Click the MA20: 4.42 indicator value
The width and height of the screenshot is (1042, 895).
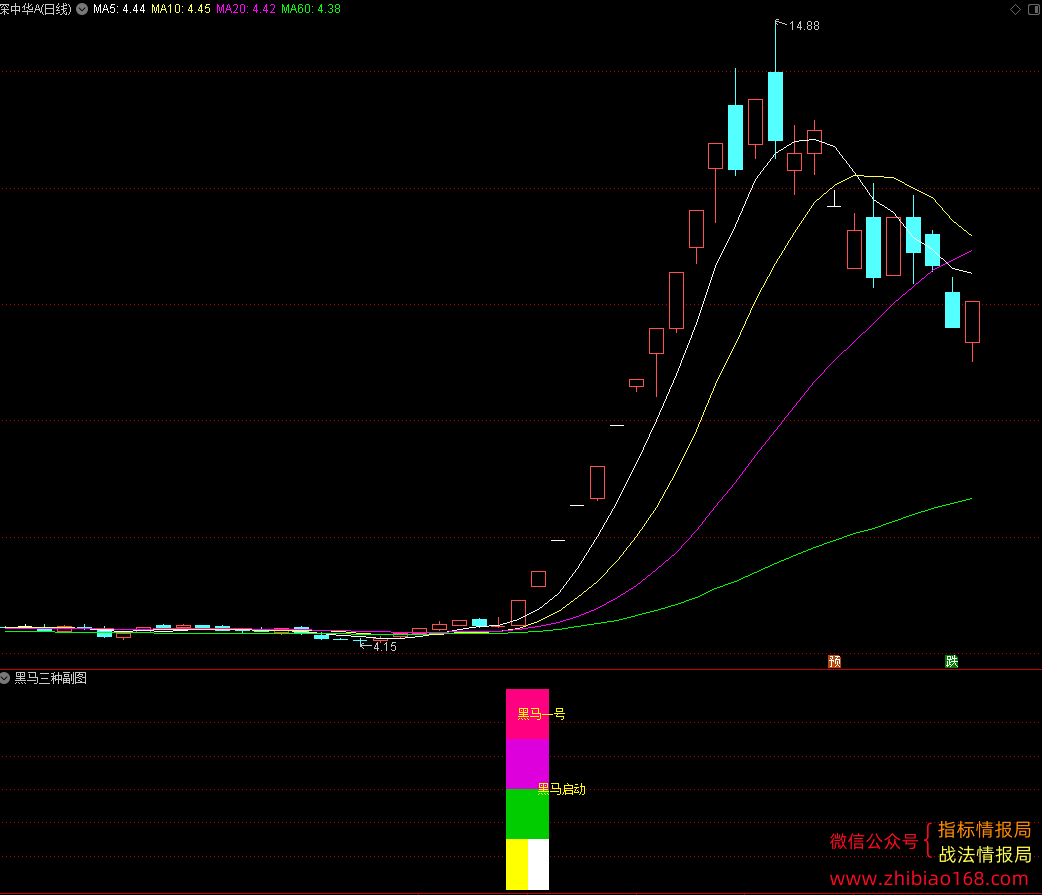coord(246,9)
